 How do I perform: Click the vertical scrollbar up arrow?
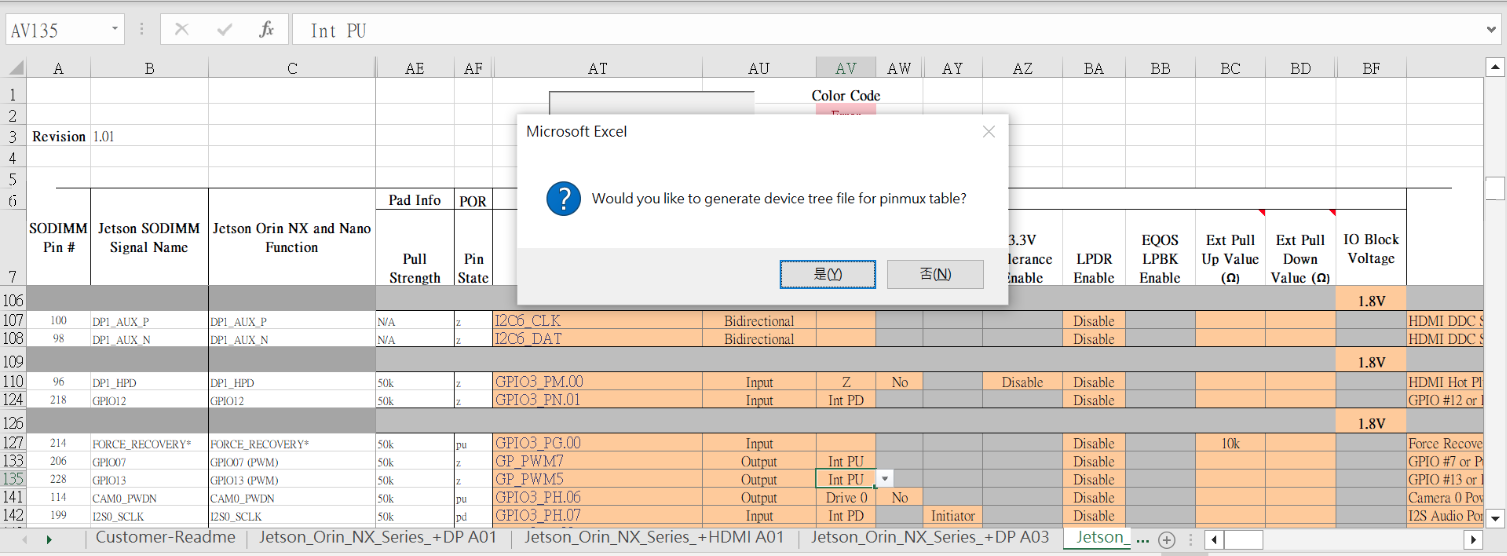coord(1495,68)
